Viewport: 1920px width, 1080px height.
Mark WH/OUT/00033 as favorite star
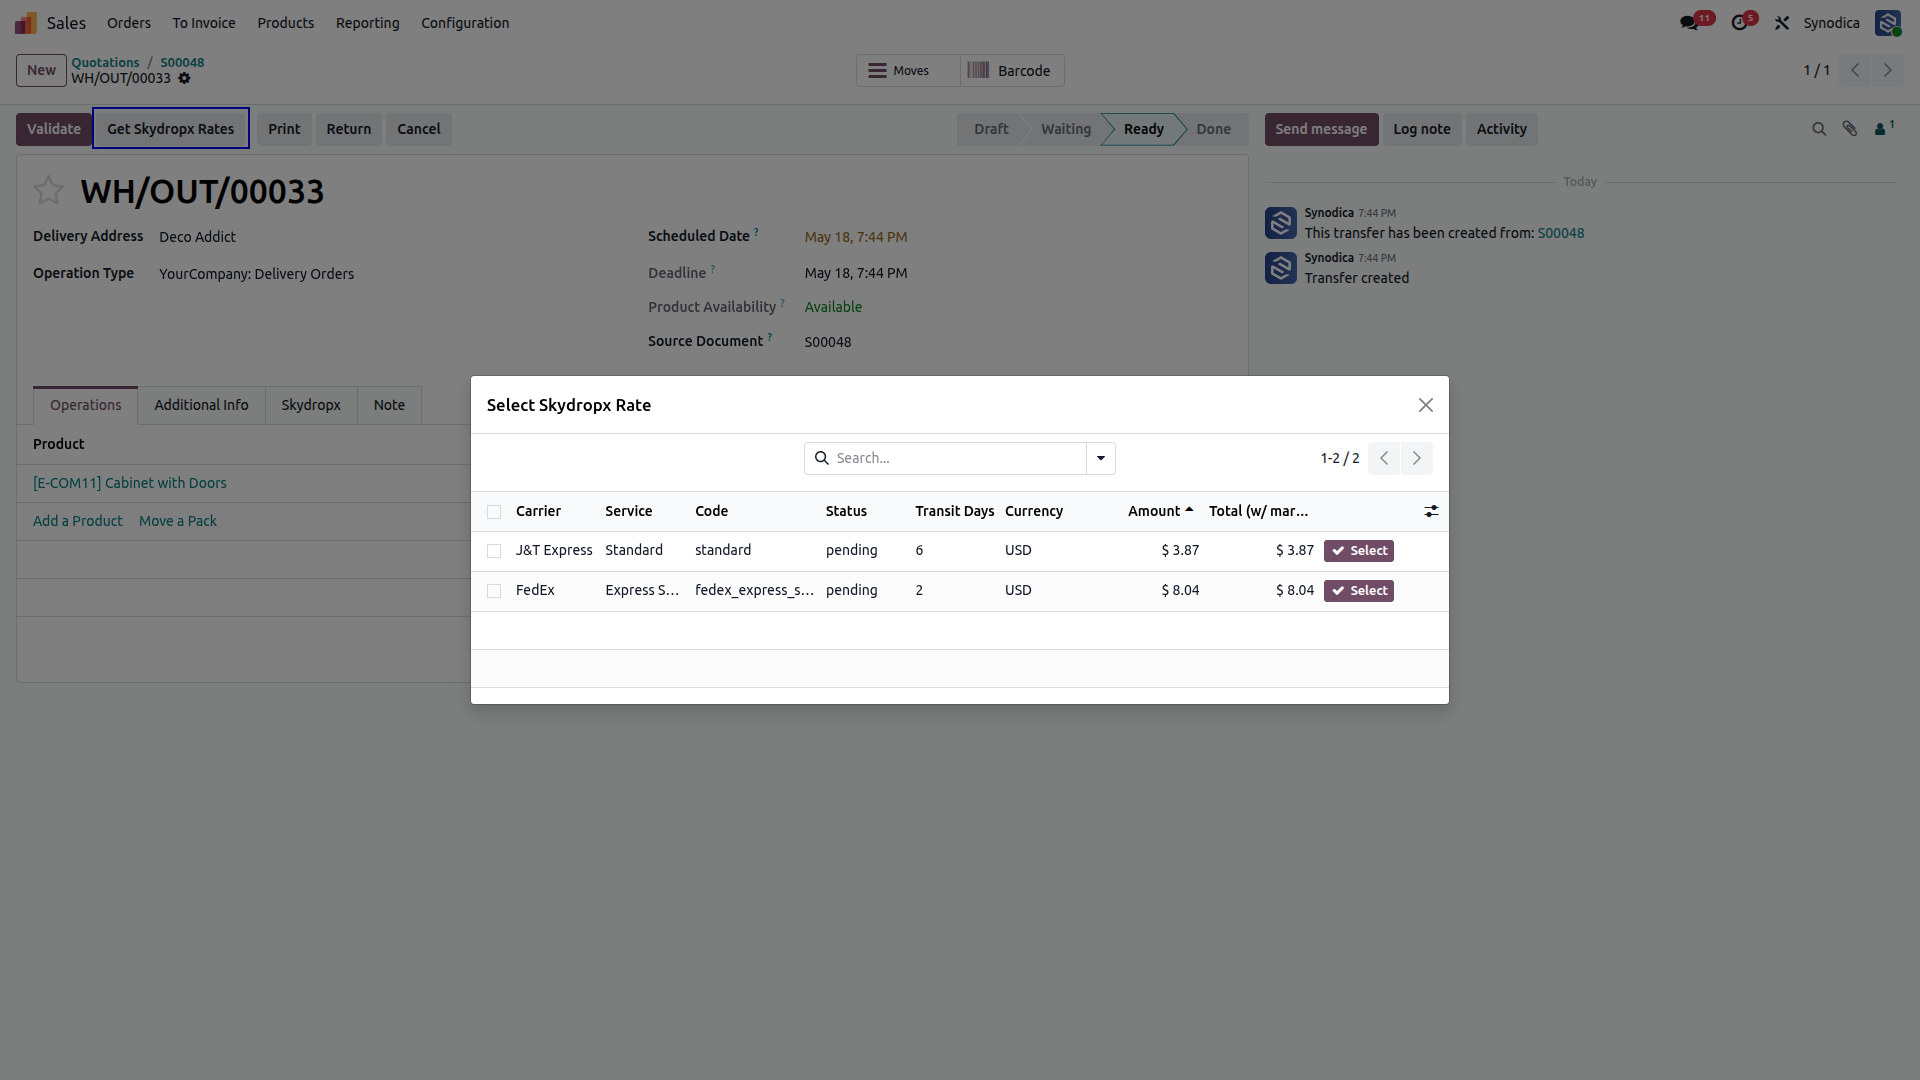click(48, 190)
